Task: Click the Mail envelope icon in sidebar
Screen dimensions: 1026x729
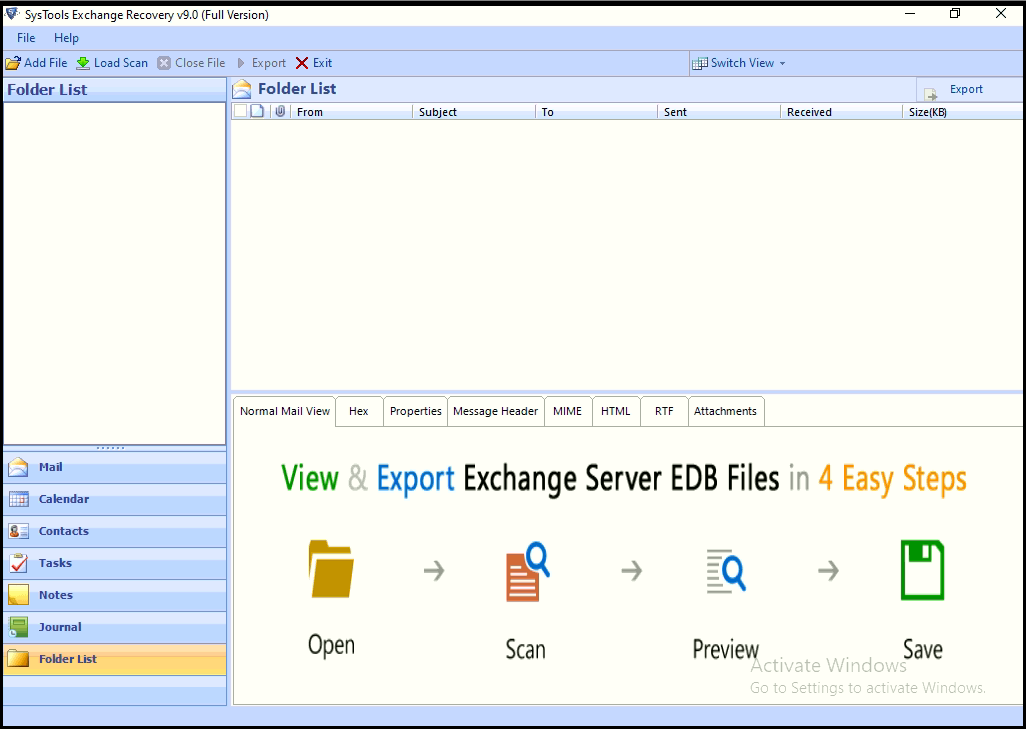Action: coord(18,467)
